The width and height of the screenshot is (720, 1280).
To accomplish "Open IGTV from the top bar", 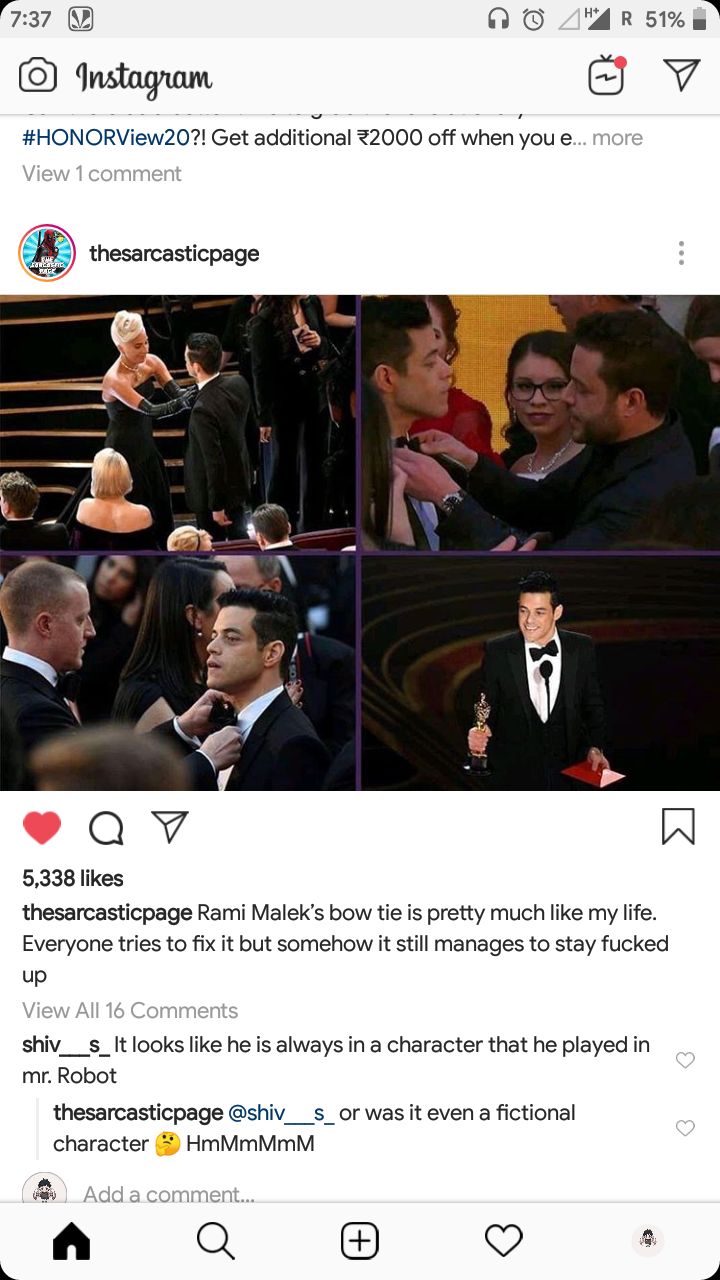I will (607, 76).
